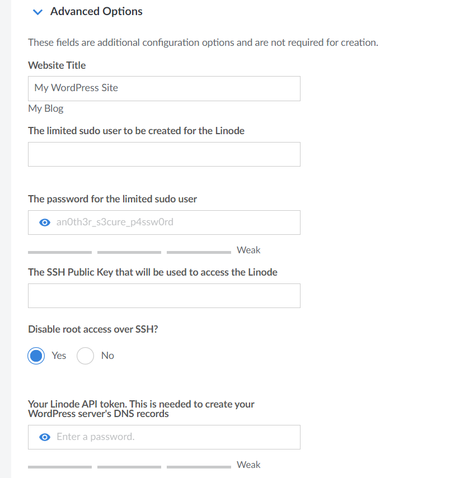460x478 pixels.
Task: Toggle Linode API token visibility eye icon
Action: click(x=45, y=437)
